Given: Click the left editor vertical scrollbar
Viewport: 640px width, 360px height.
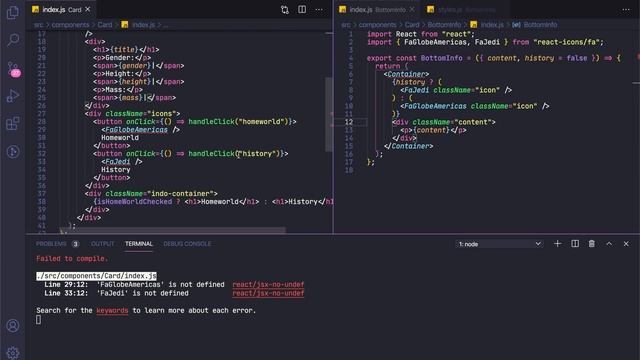Looking at the screenshot, I should 329,114.
